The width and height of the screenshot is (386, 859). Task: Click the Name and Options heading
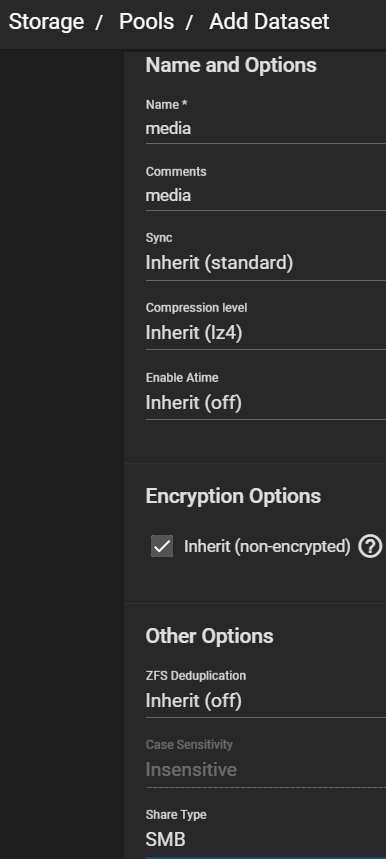(231, 65)
